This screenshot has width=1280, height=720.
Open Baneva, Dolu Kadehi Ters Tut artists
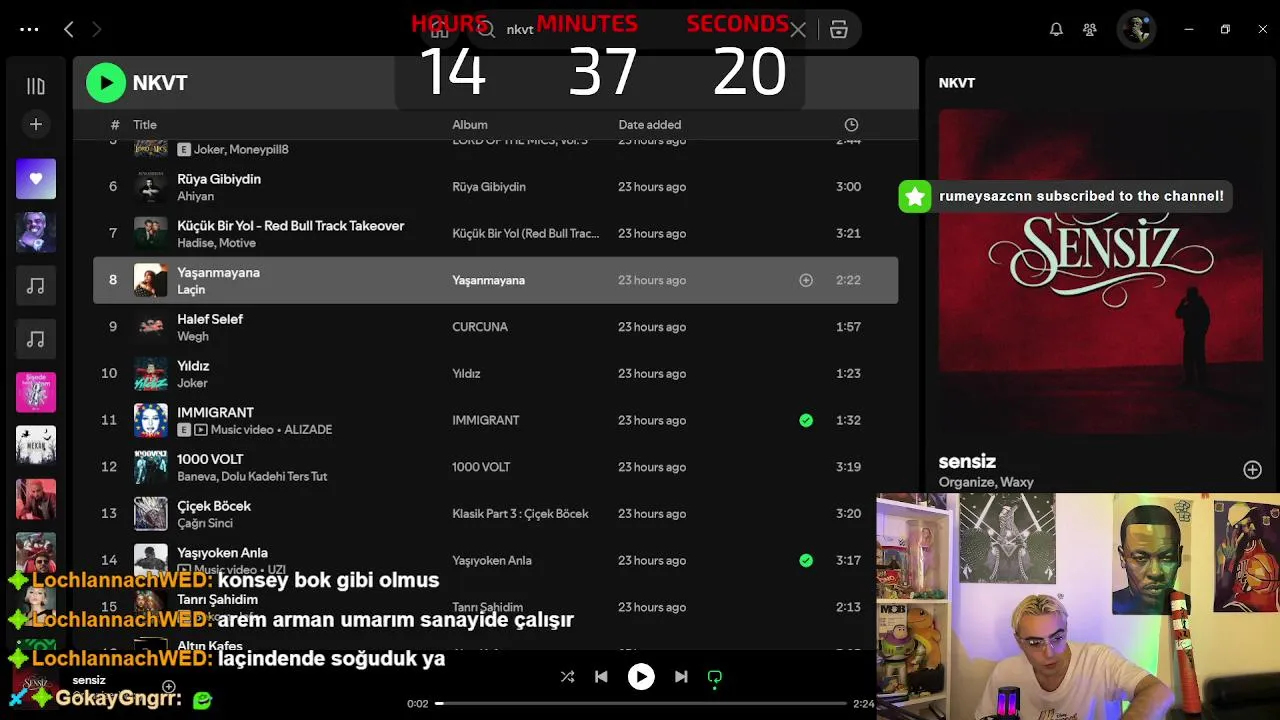tap(252, 477)
